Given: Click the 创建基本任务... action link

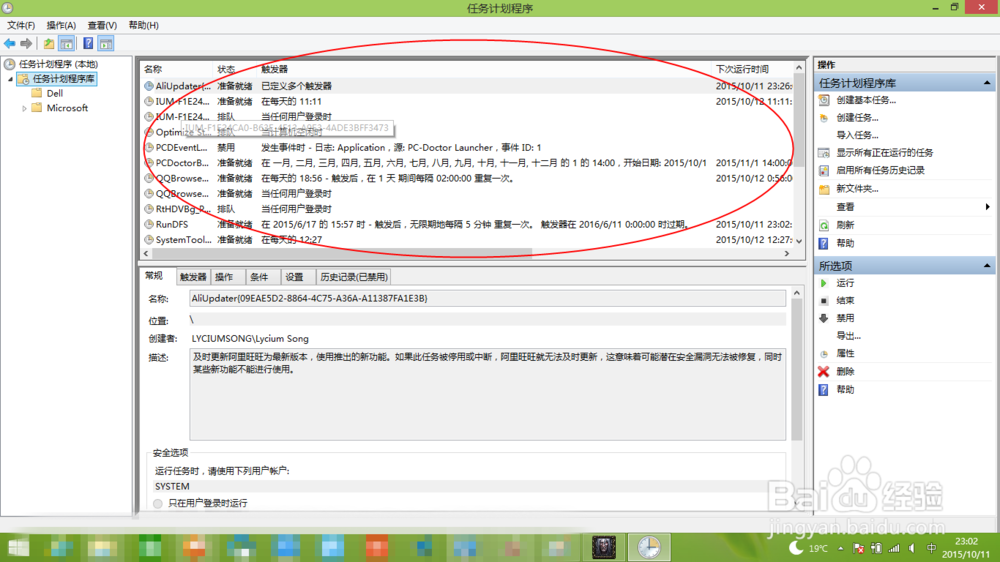Looking at the screenshot, I should (x=866, y=100).
